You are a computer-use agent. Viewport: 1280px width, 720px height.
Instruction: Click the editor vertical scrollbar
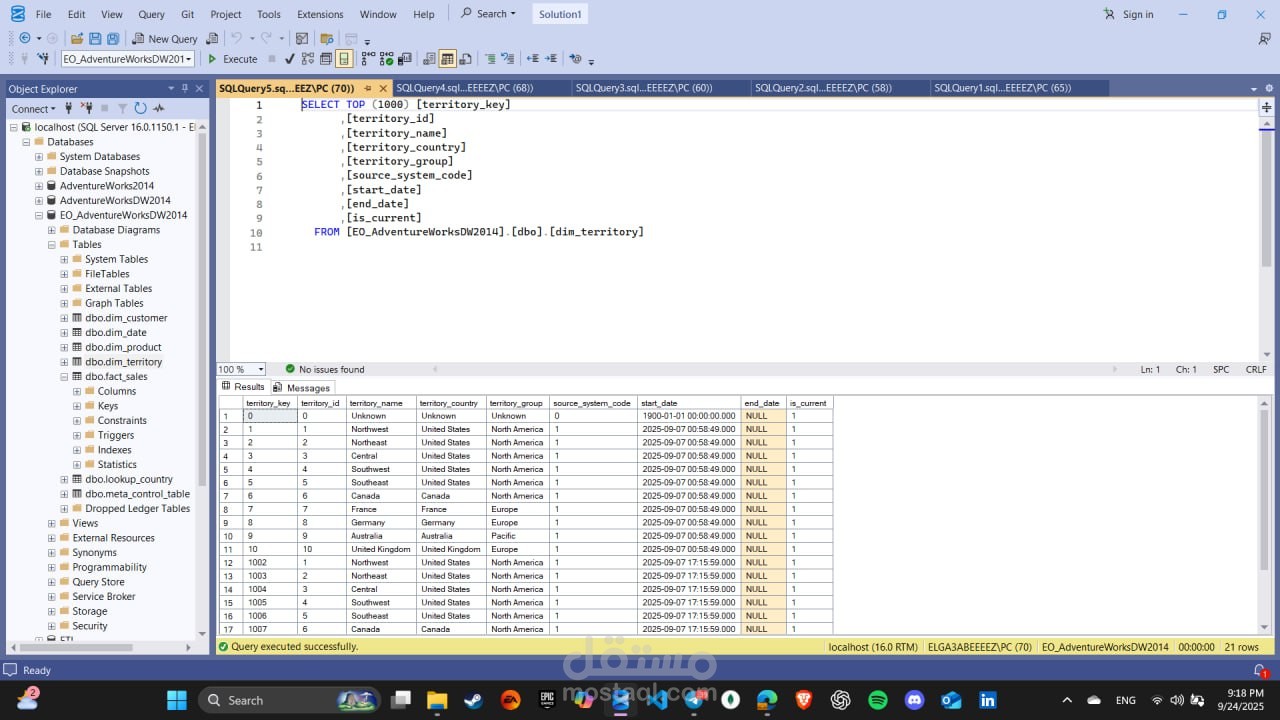point(1266,200)
